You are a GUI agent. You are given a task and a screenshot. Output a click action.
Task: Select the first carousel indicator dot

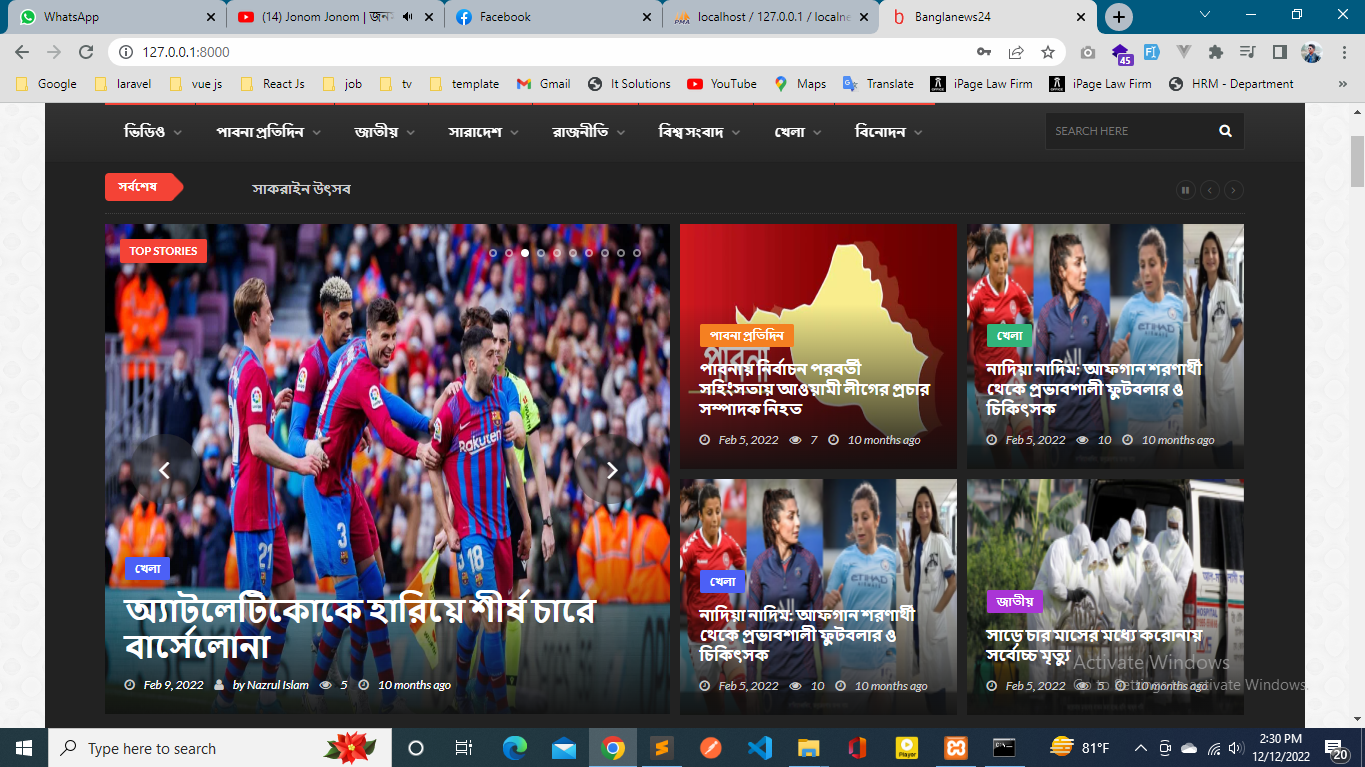(493, 253)
